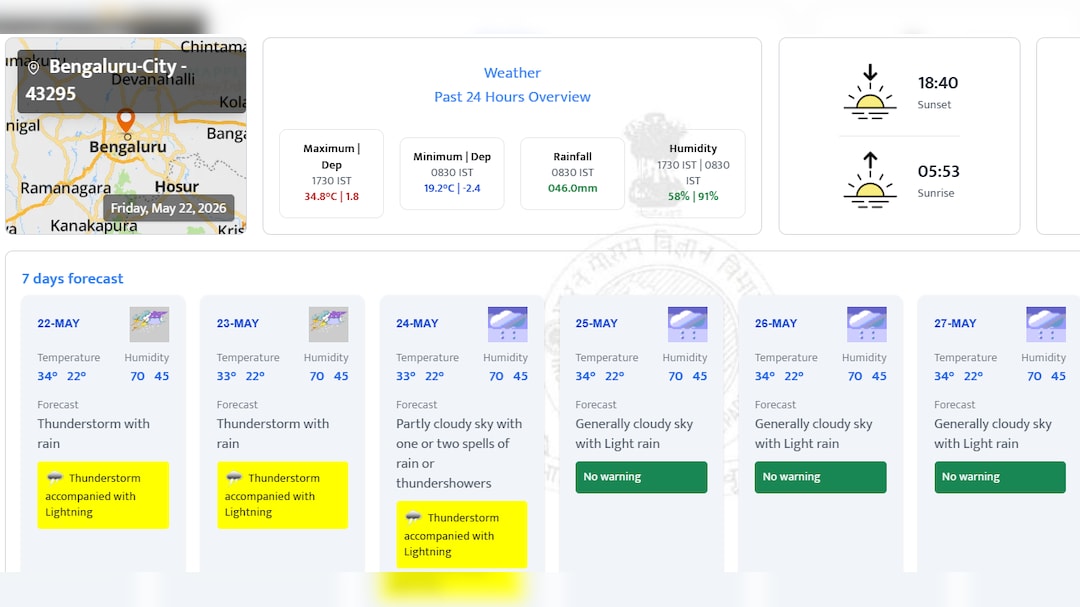Select the 22-MAY thunderstorm warning box

103,495
